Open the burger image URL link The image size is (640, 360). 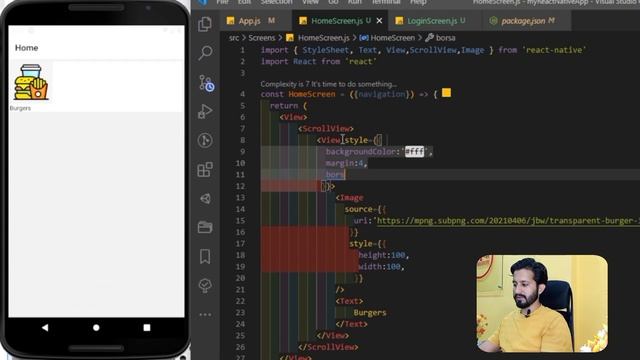[x=508, y=221]
